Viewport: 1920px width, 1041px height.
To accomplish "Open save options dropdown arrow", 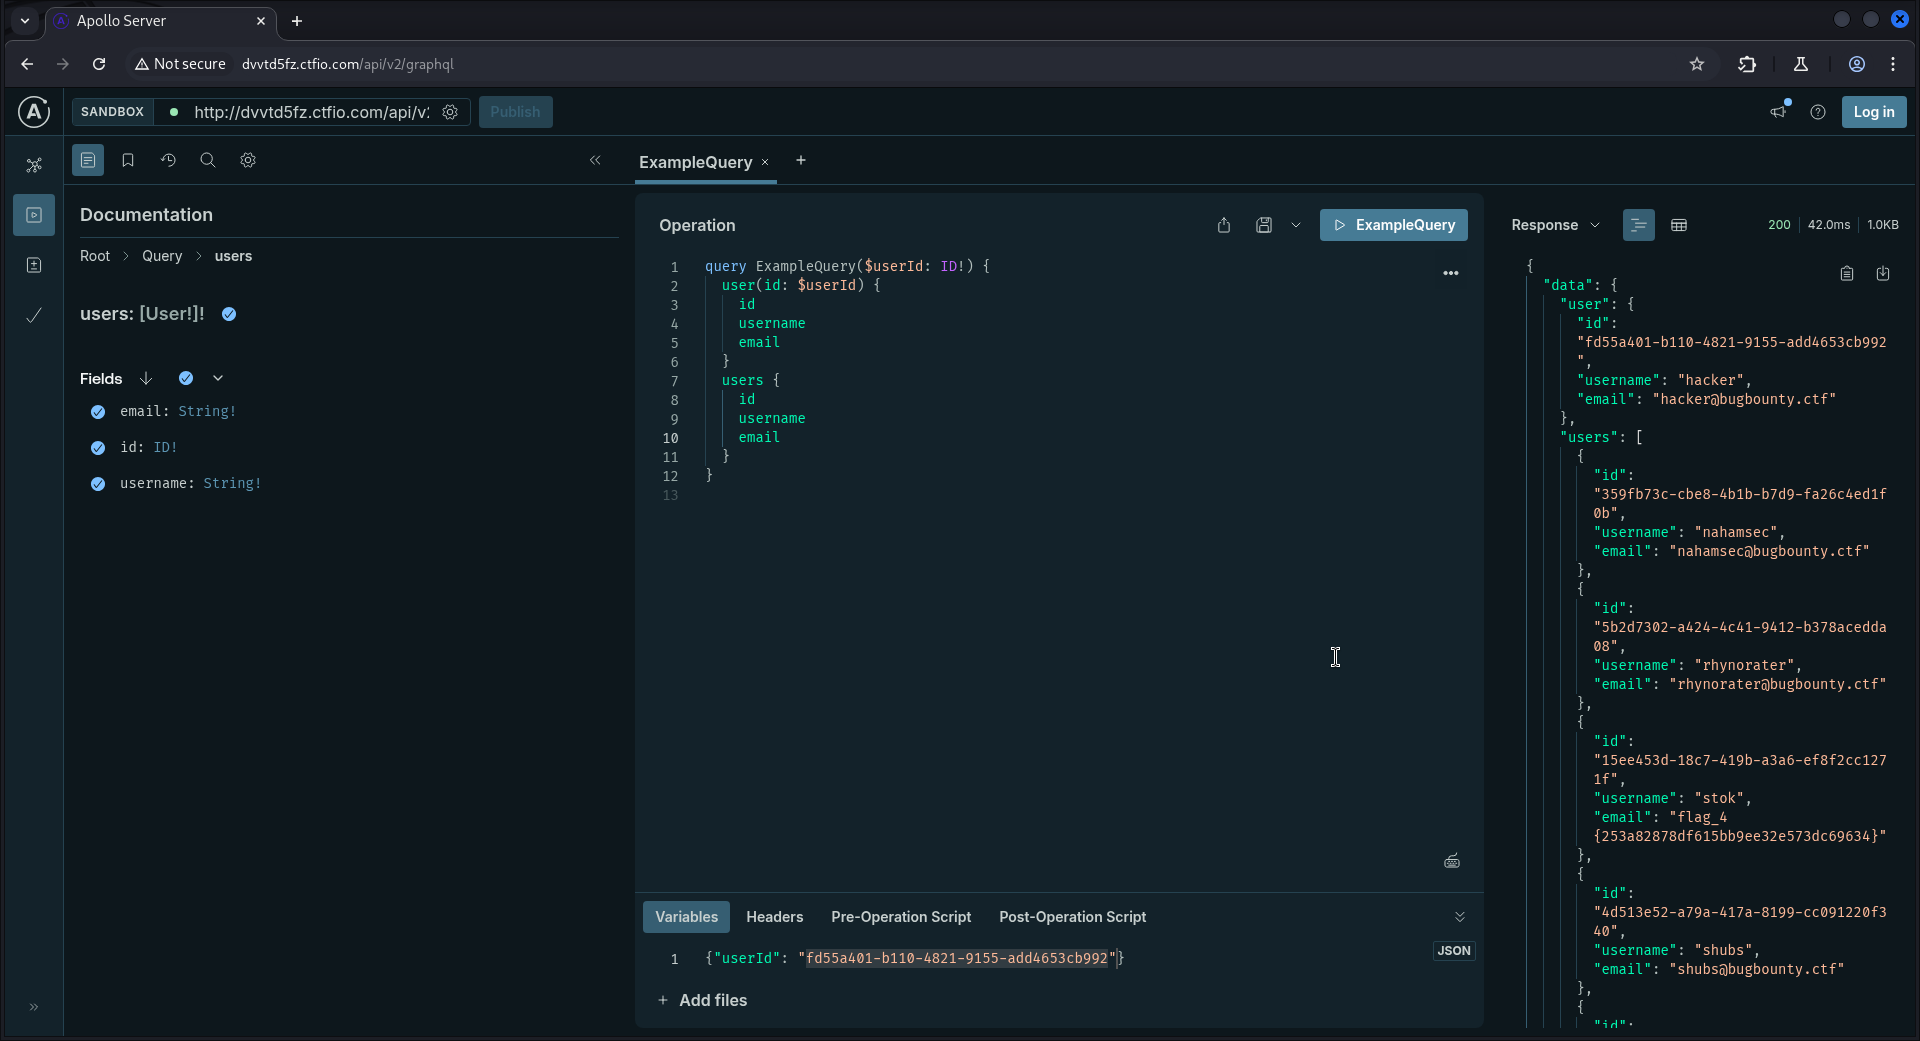I will 1296,225.
